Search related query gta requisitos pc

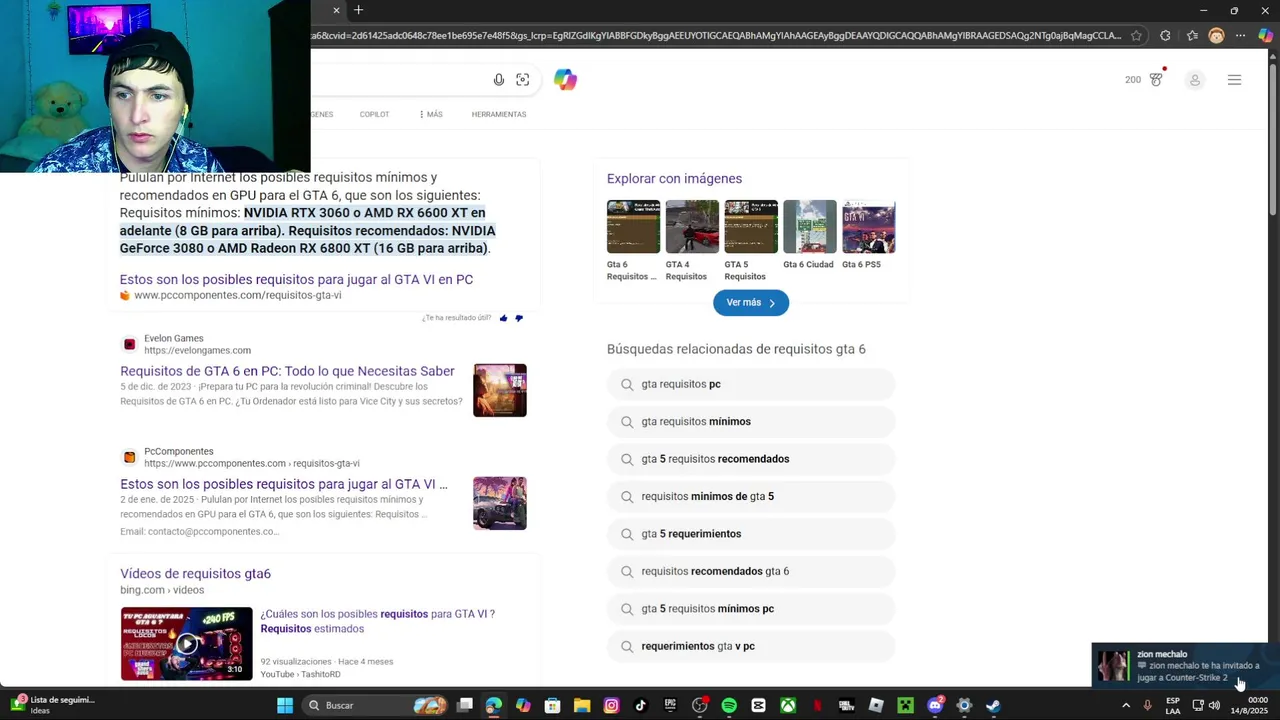(751, 384)
